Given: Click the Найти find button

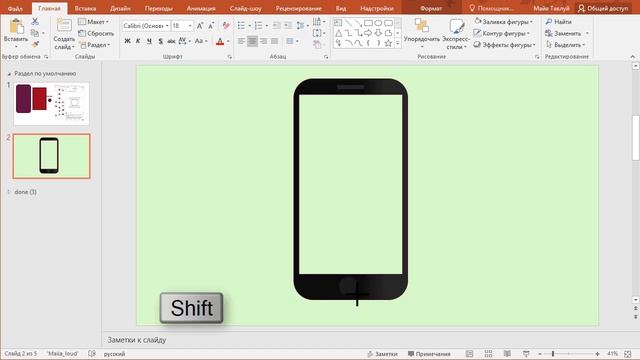Looking at the screenshot, I should [558, 22].
